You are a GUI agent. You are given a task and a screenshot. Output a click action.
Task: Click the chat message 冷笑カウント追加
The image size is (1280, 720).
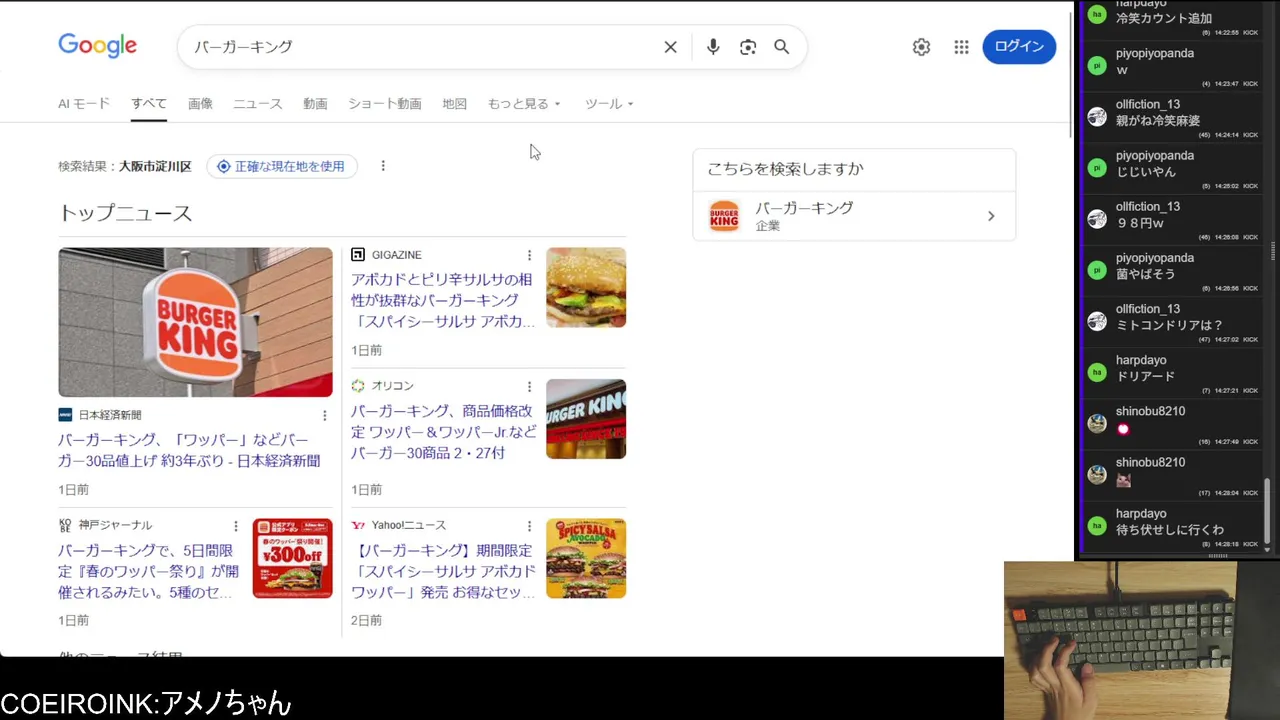pos(1164,19)
